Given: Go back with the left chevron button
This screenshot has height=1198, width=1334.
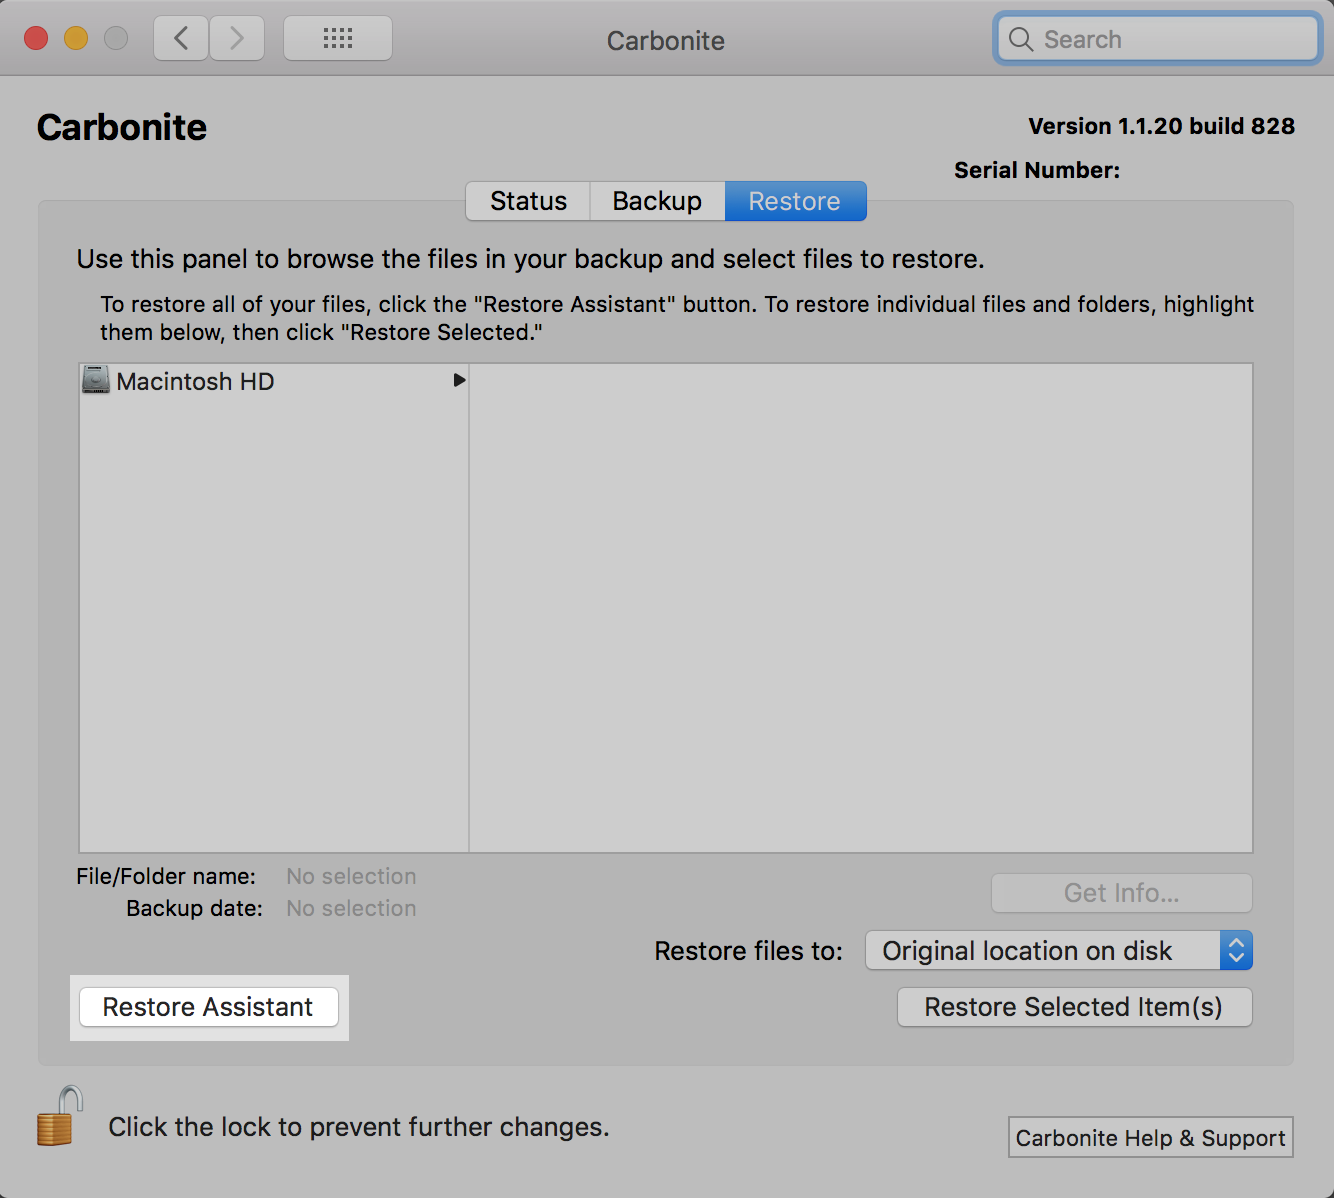Looking at the screenshot, I should 181,39.
